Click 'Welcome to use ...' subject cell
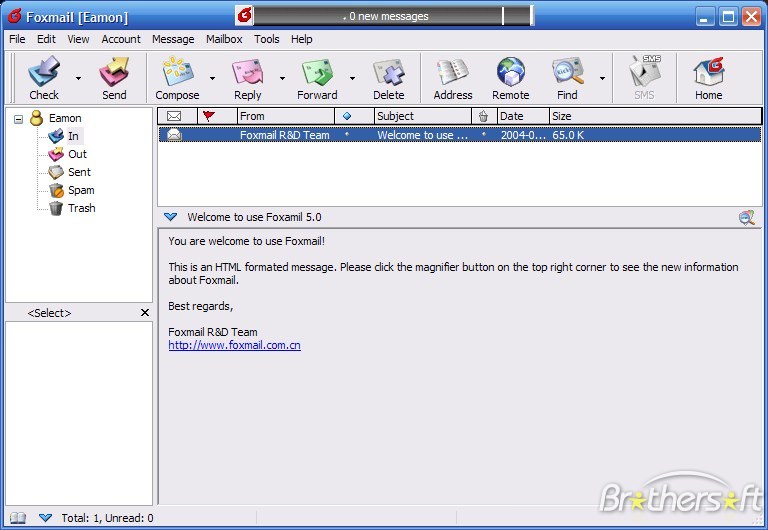768x530 pixels. coord(422,135)
